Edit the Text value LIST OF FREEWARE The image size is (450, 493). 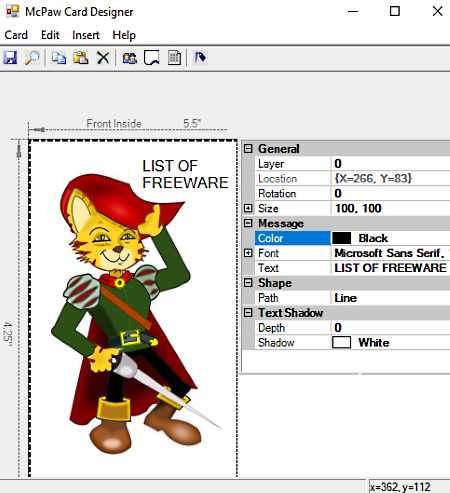coord(391,268)
